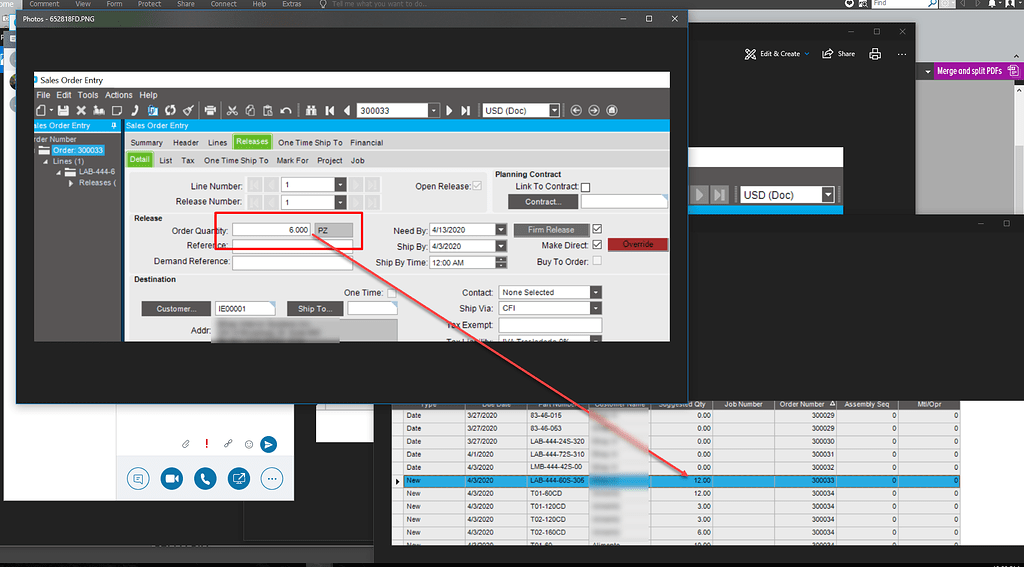The image size is (1024, 567).
Task: Start an audio call in the chat window
Action: click(205, 479)
